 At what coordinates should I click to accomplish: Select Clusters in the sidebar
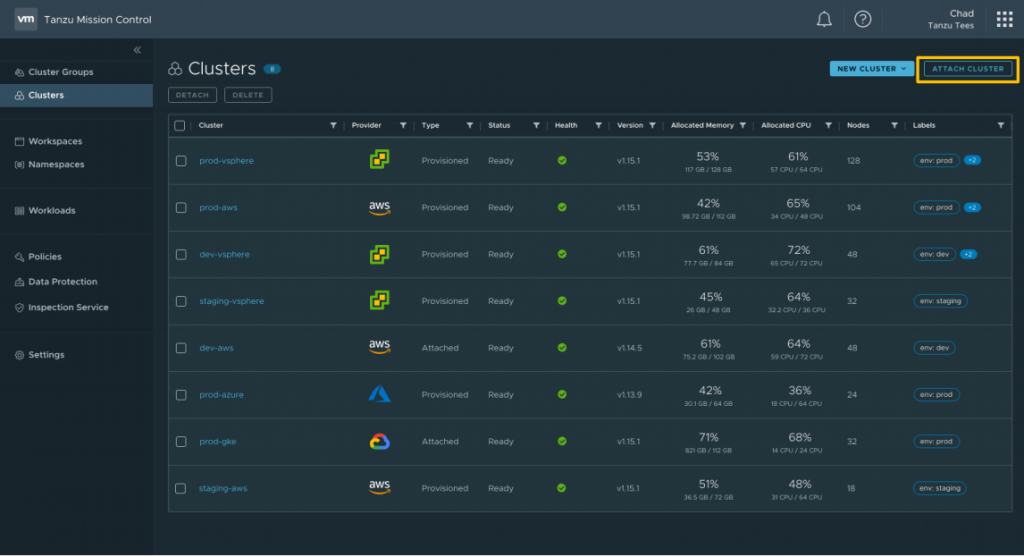(76, 95)
